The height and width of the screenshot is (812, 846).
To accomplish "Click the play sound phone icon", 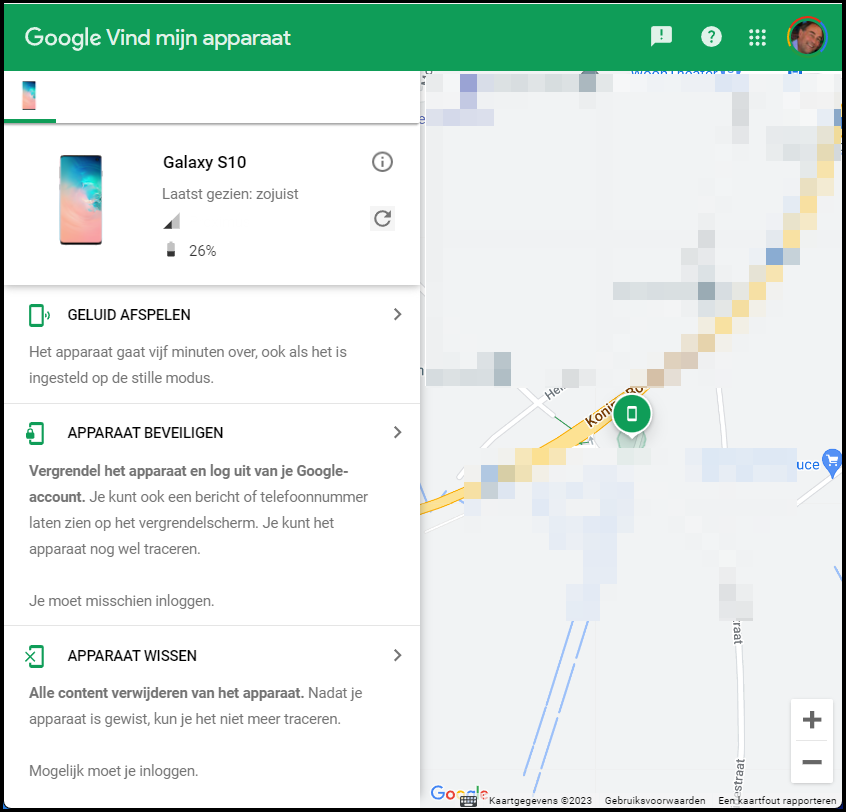I will 39,315.
